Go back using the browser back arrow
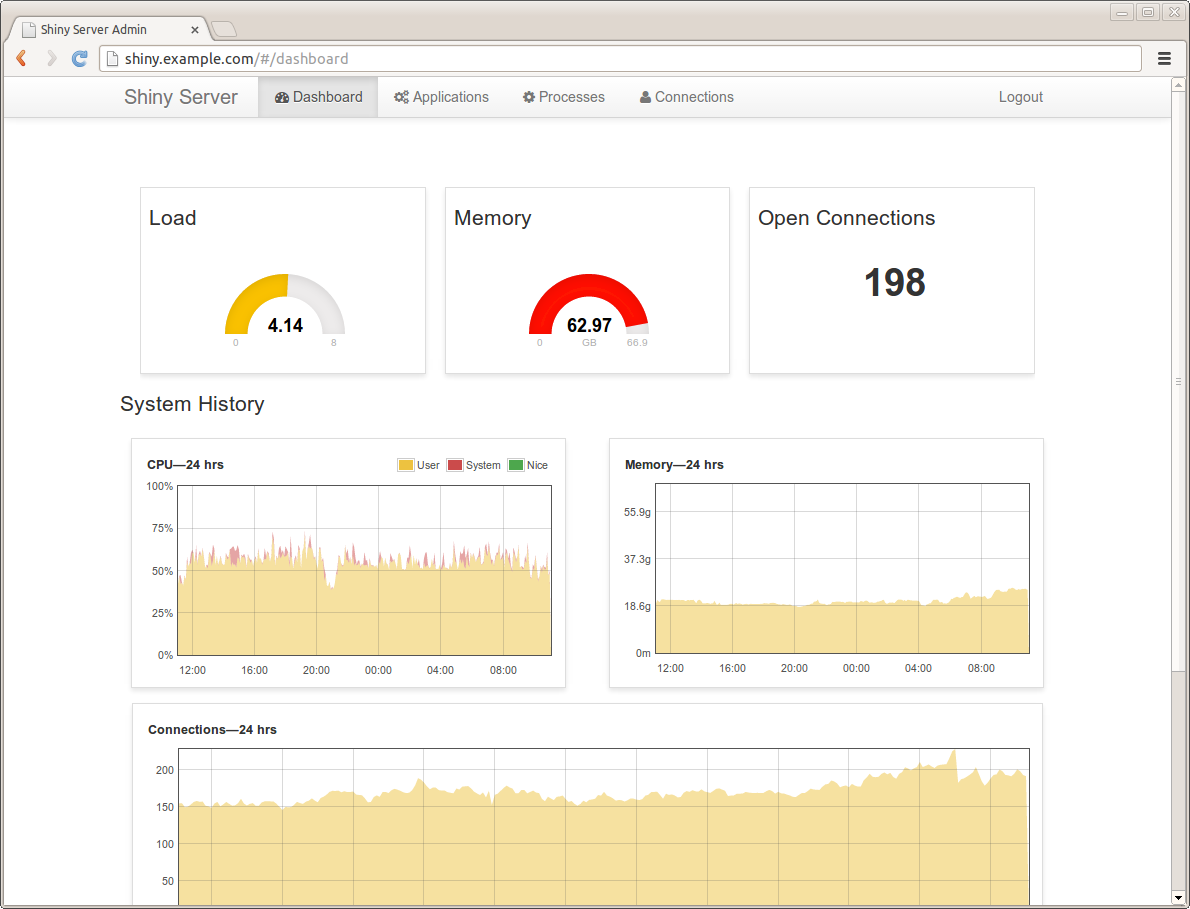 (20, 58)
